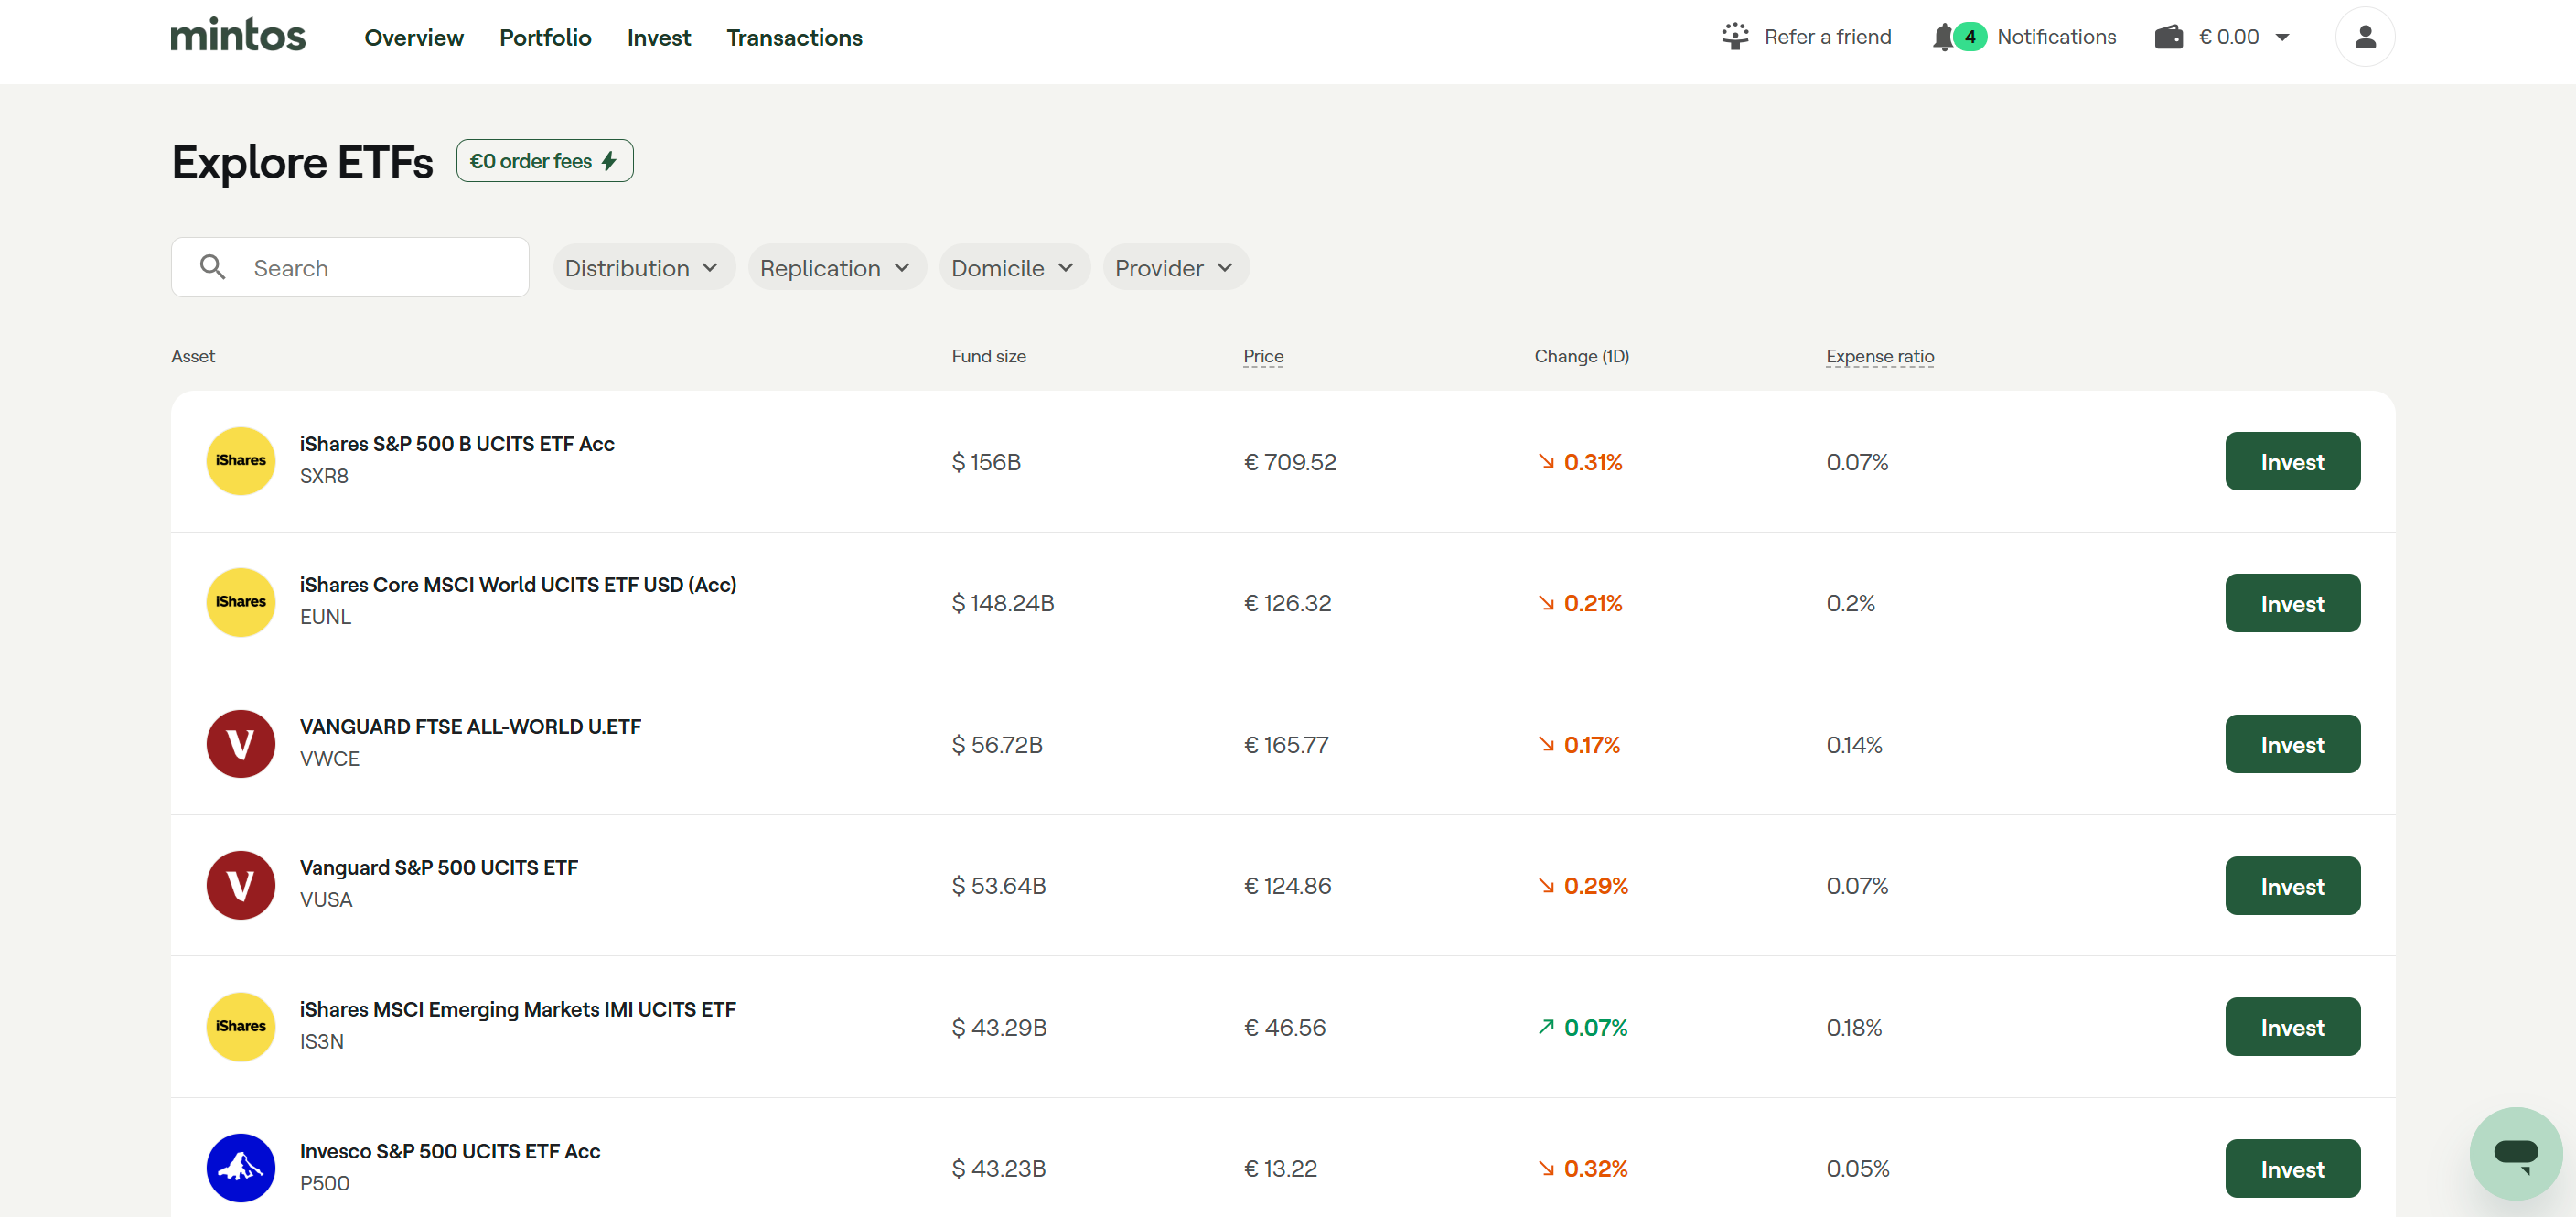The height and width of the screenshot is (1217, 2576).
Task: Click the 0.14% expense ratio
Action: [1854, 745]
